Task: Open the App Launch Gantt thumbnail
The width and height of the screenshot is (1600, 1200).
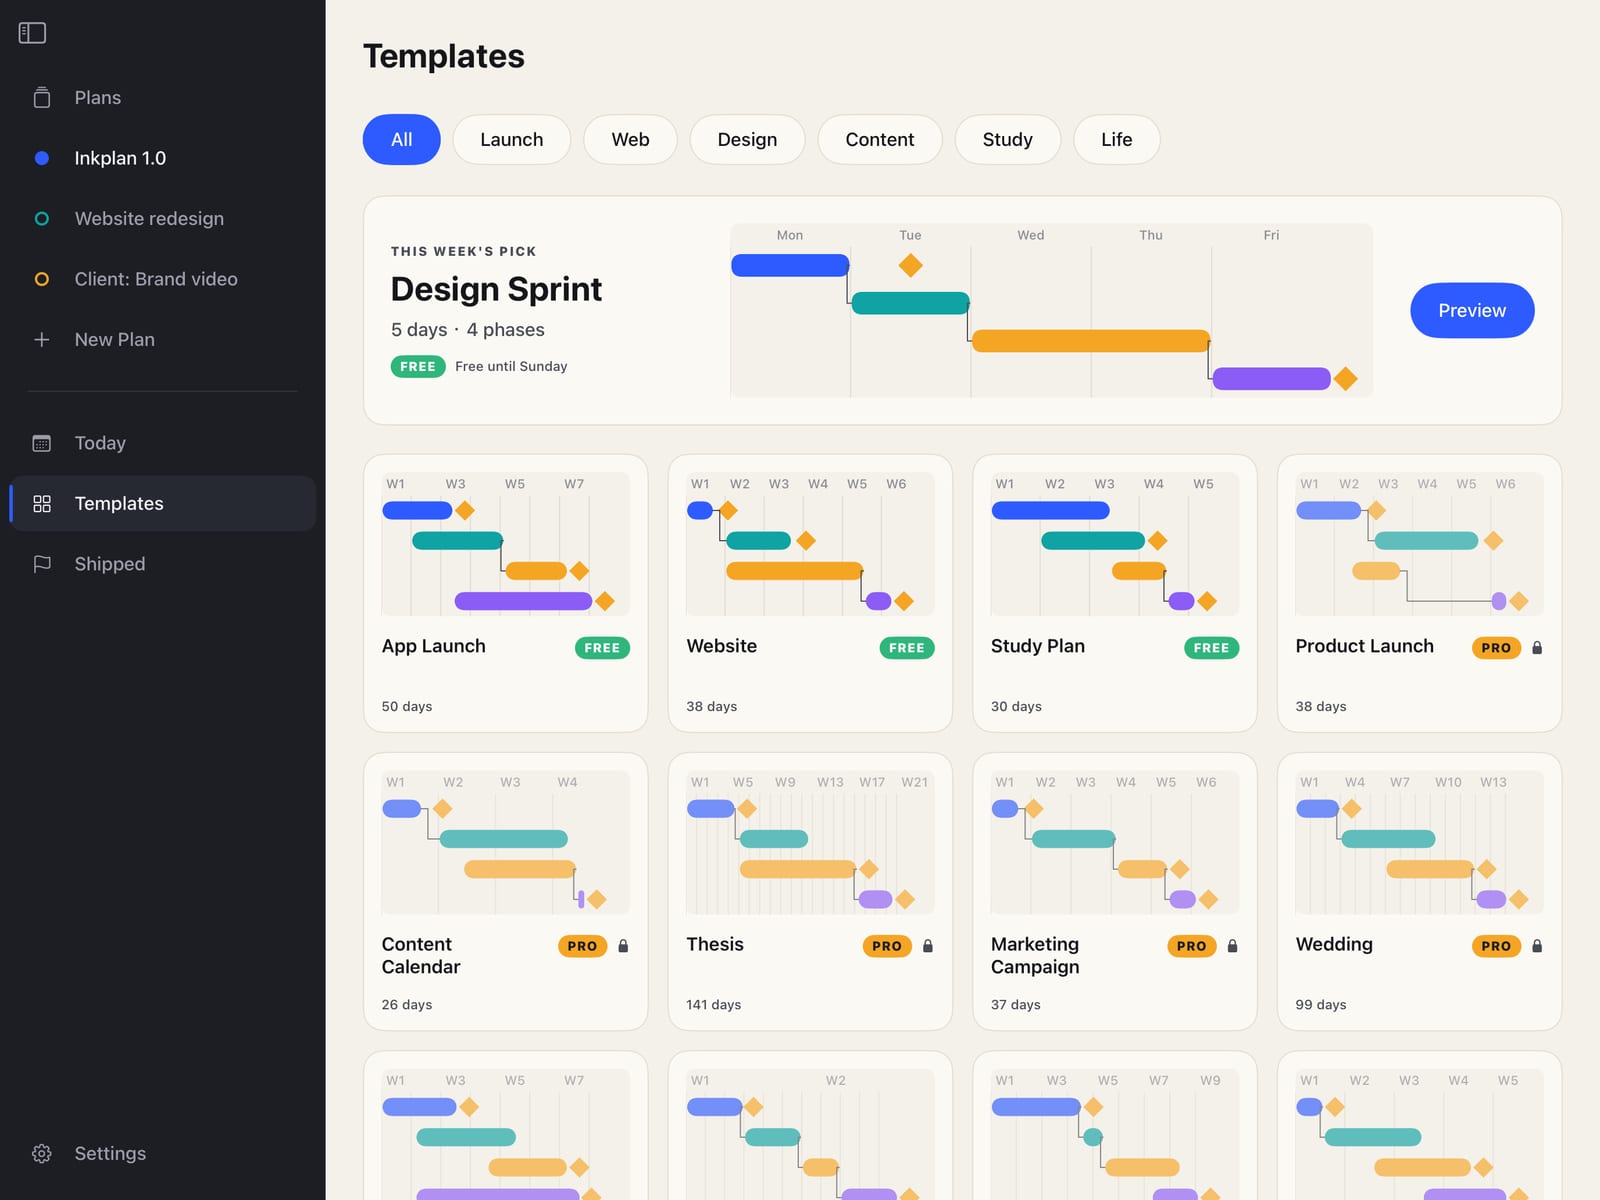Action: click(x=506, y=544)
